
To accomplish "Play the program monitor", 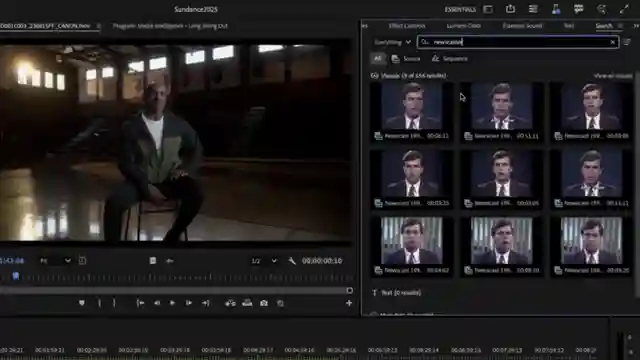I will tap(172, 303).
